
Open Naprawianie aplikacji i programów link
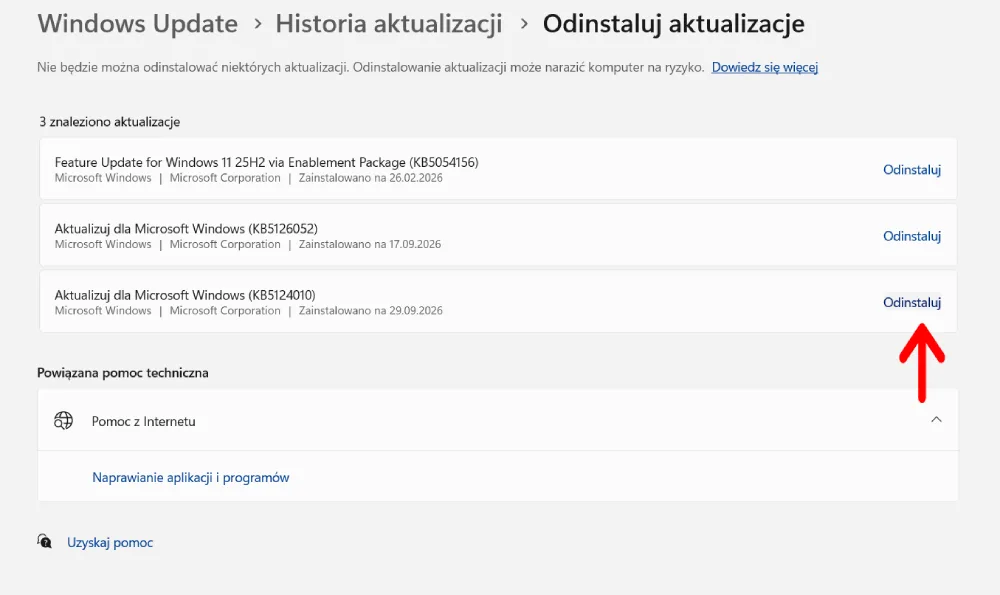pyautogui.click(x=191, y=478)
